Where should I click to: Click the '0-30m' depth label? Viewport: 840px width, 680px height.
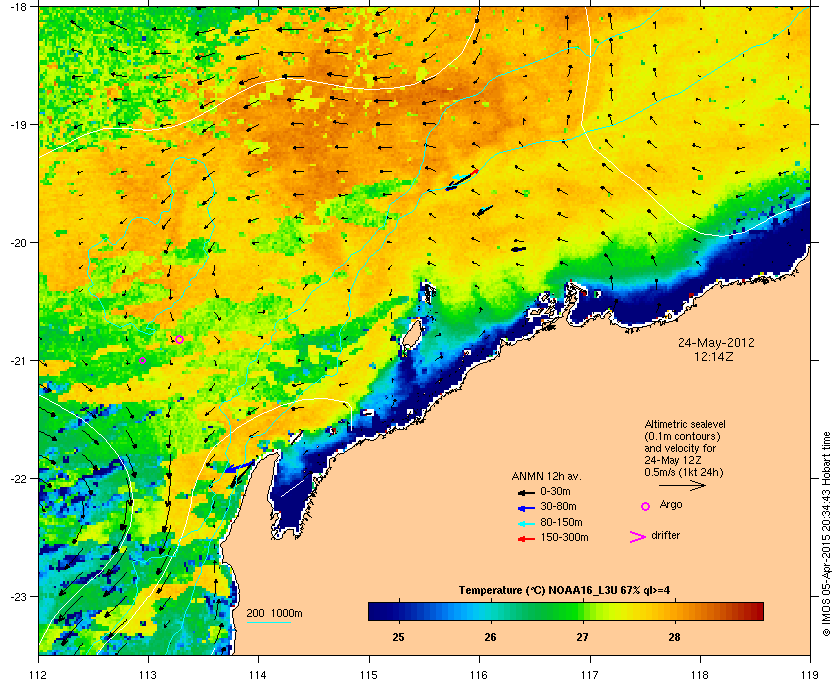coord(556,491)
